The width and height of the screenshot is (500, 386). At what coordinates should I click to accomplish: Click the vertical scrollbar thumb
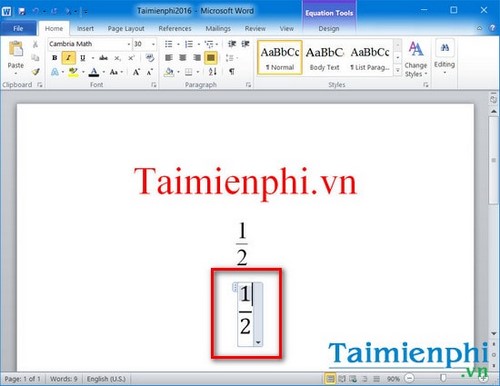pyautogui.click(x=494, y=161)
